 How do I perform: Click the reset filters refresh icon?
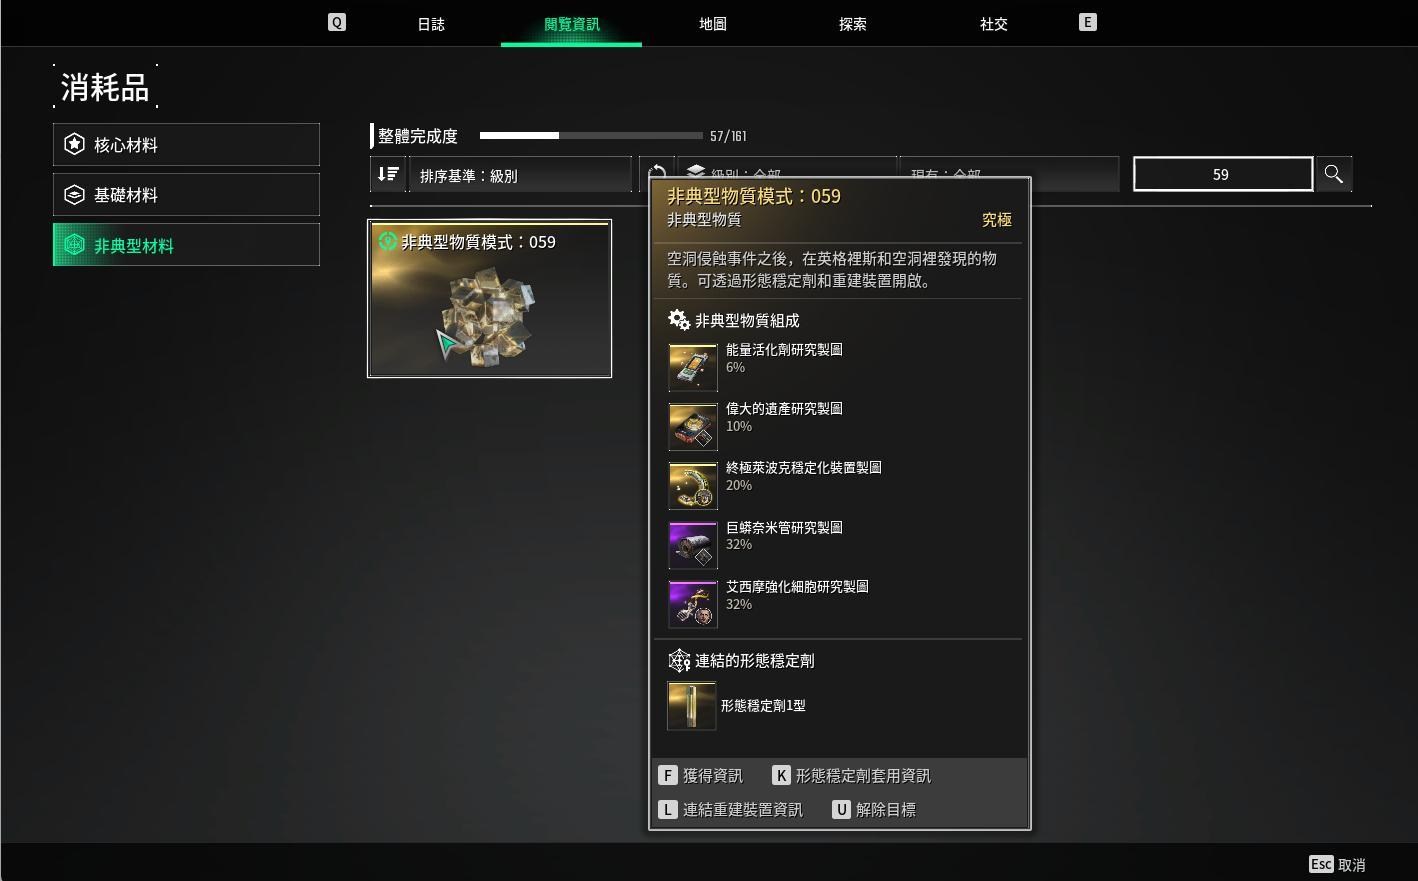click(x=657, y=168)
